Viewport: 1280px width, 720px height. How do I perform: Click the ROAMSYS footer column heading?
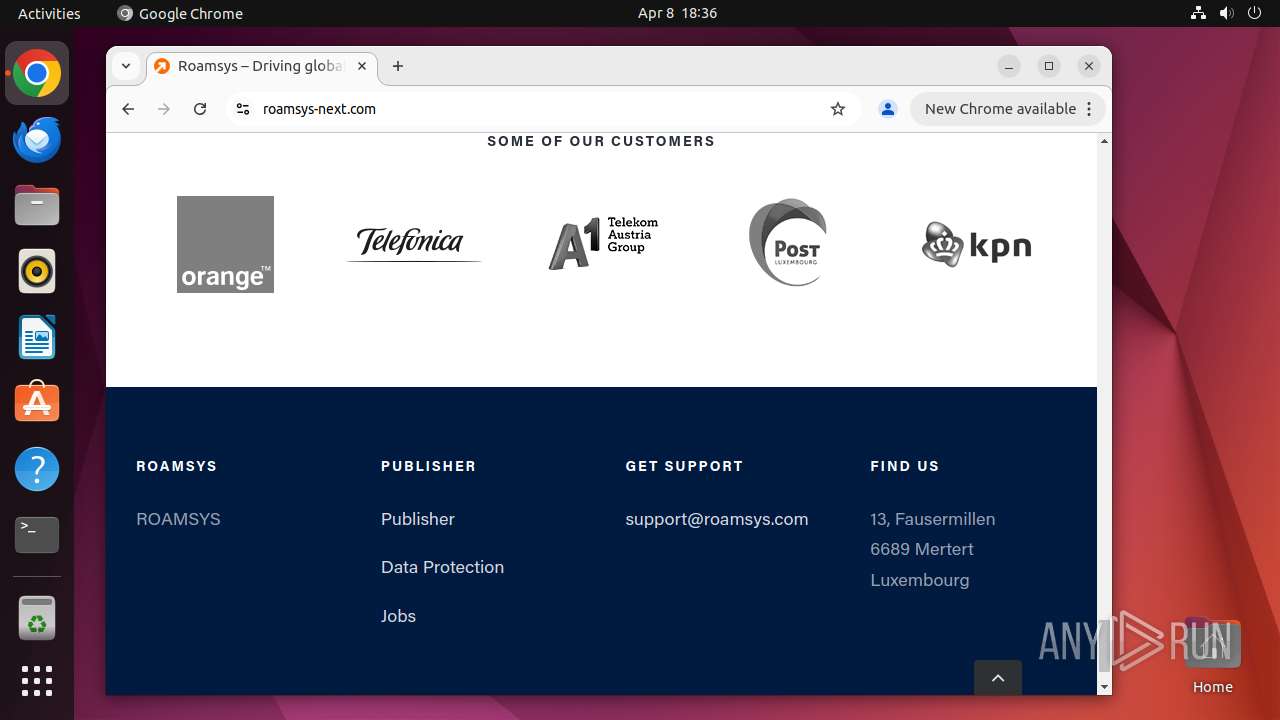[176, 466]
